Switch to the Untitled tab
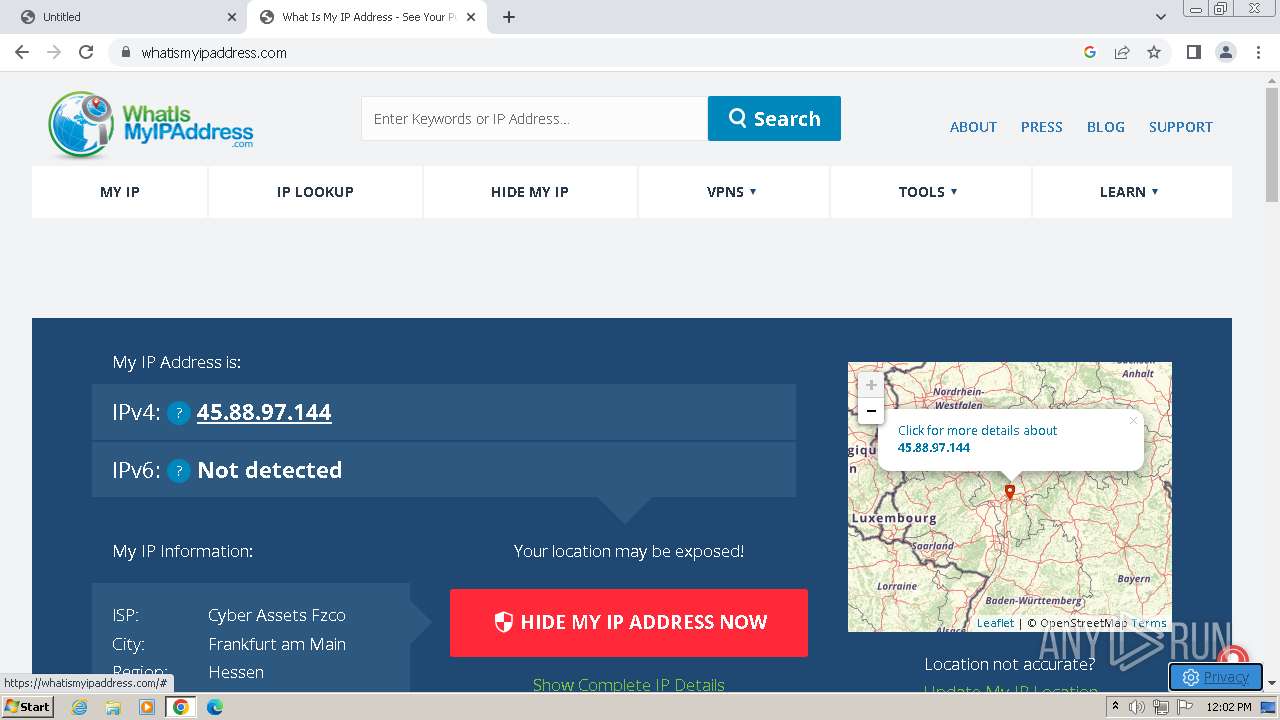The width and height of the screenshot is (1280, 720). 125,17
